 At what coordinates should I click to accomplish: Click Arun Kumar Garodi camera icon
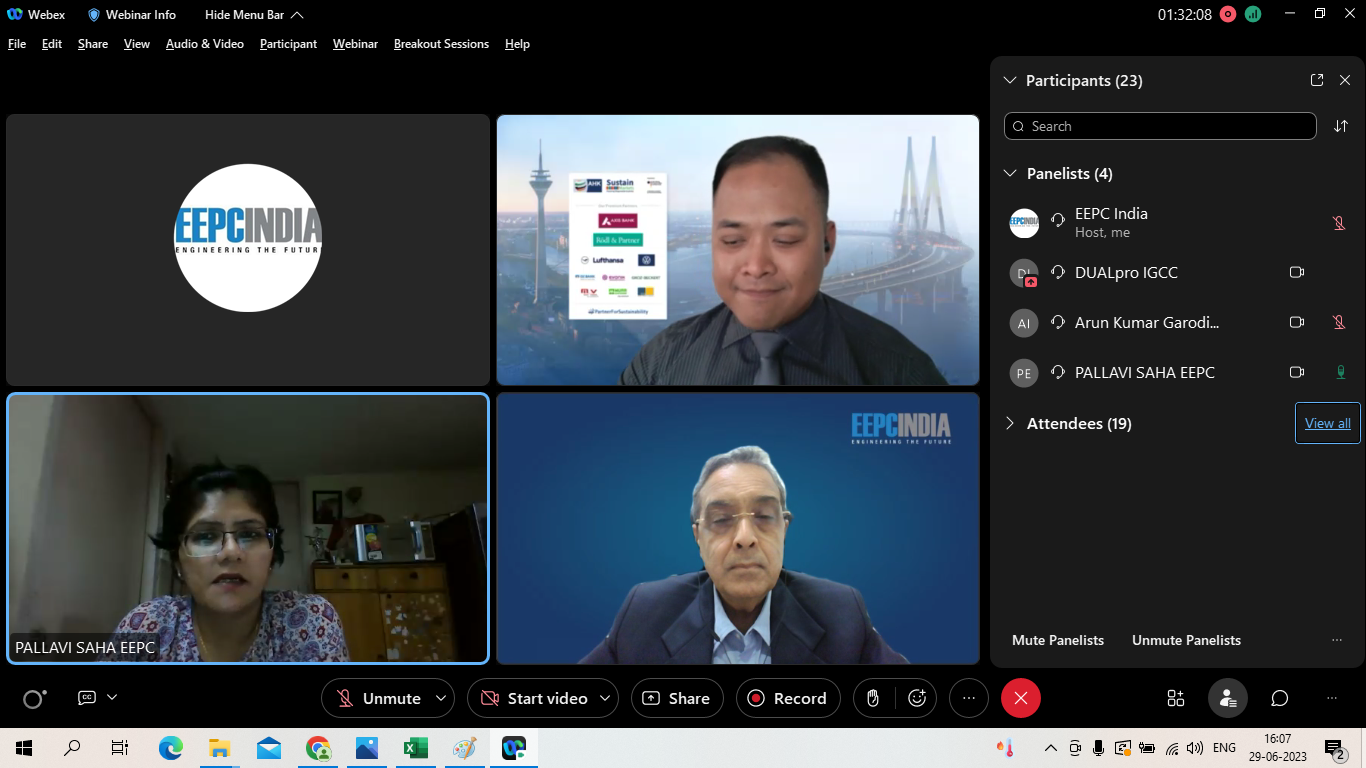[x=1297, y=322]
